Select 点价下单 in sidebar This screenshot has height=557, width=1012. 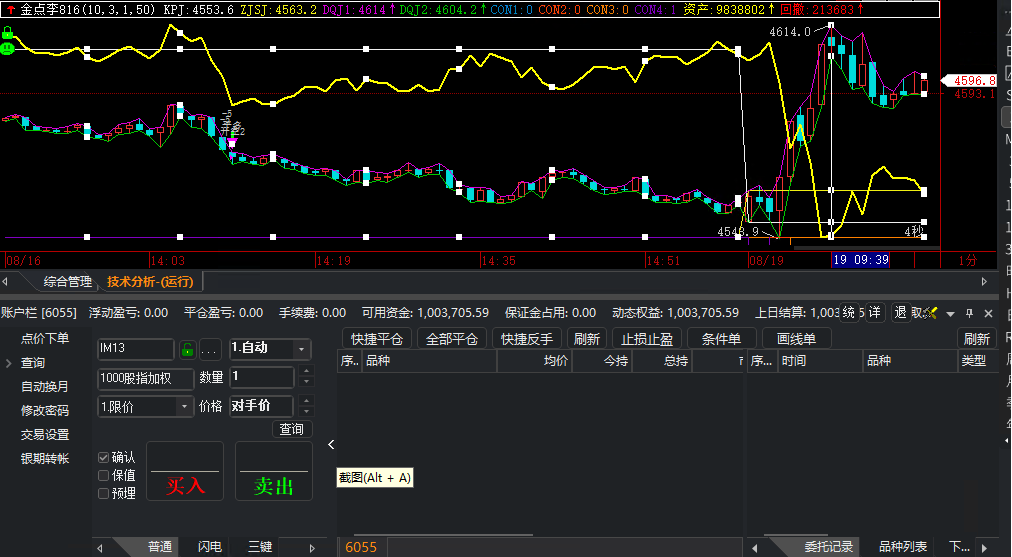pos(45,338)
